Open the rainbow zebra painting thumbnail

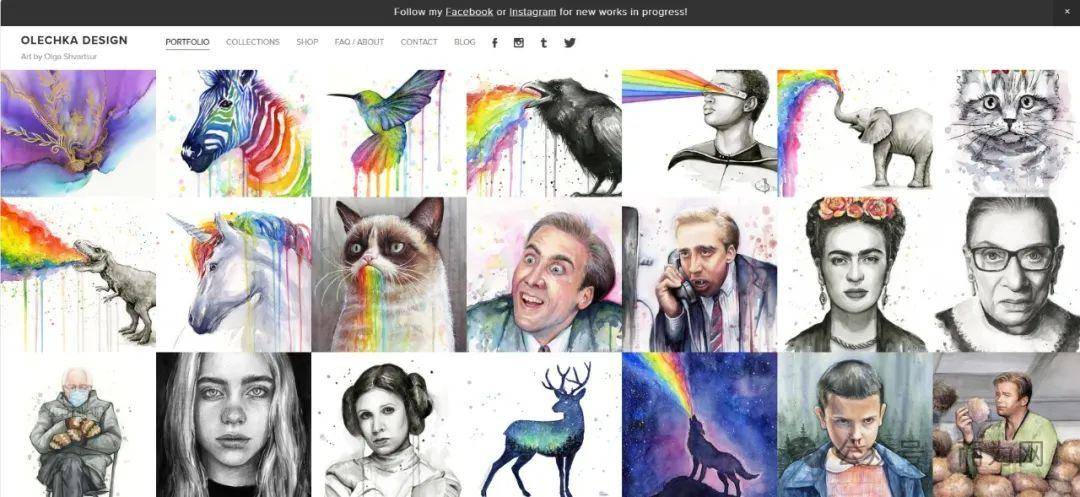233,133
